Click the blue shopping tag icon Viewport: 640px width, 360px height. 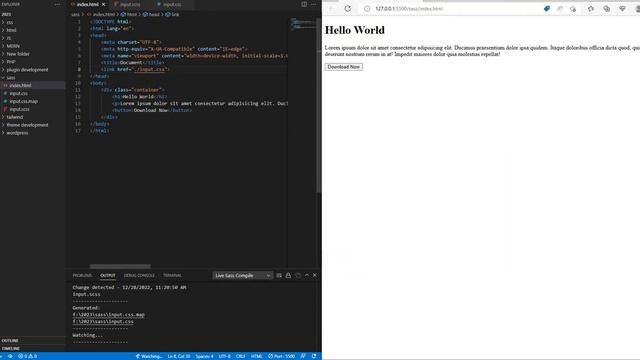coord(547,9)
